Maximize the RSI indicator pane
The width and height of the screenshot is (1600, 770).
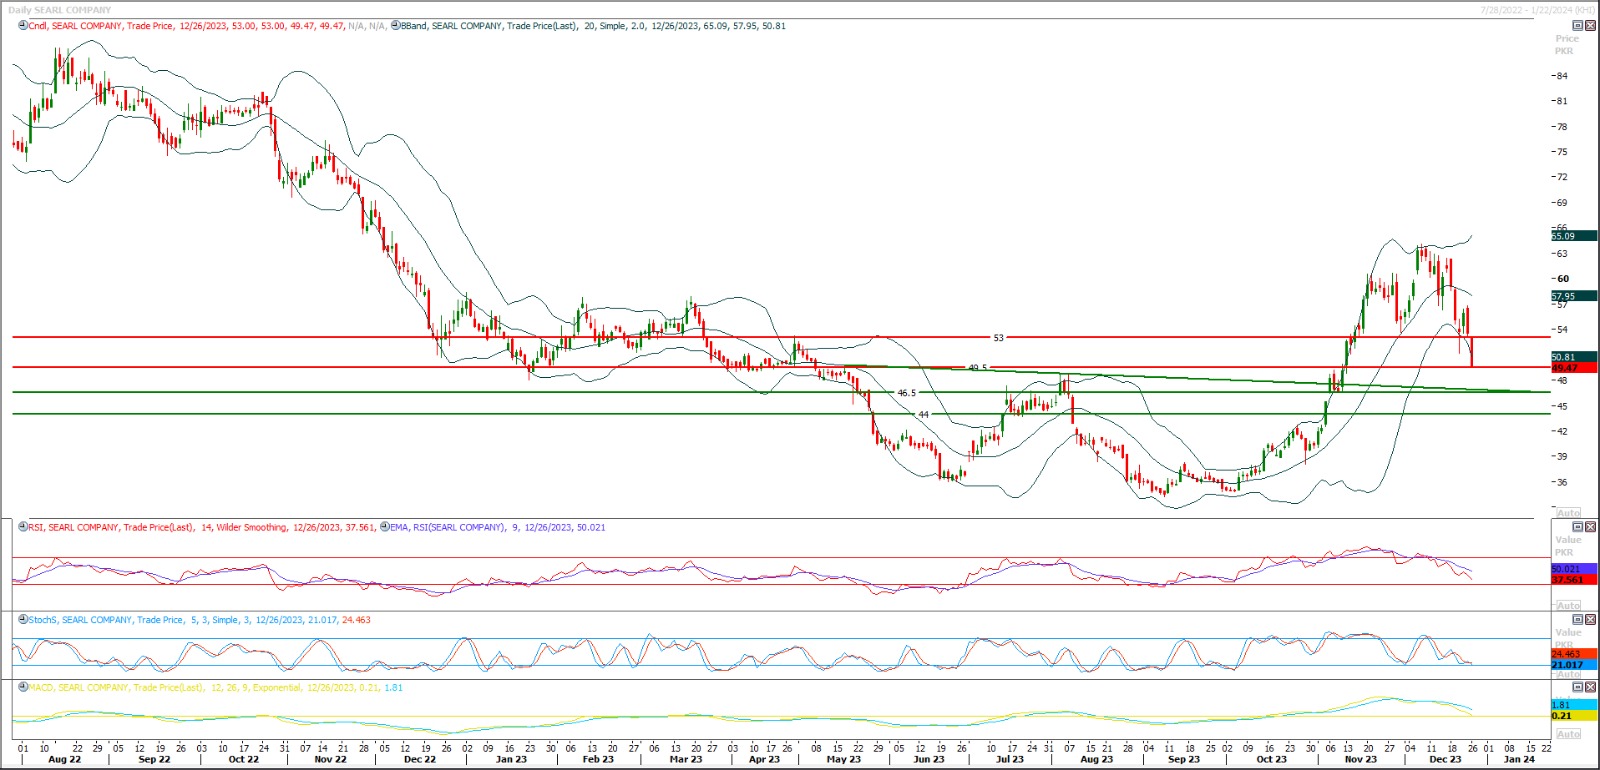tap(1578, 527)
